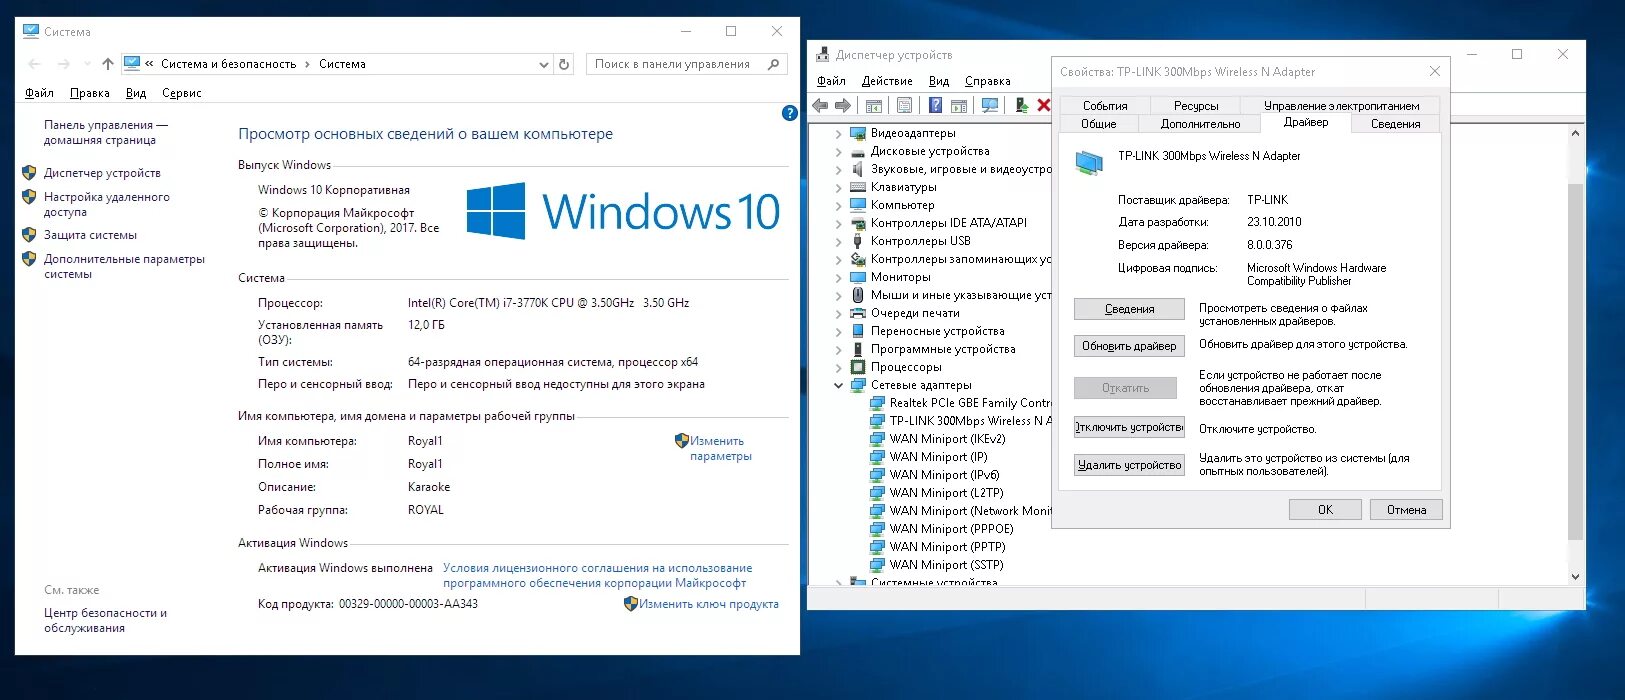Click Update driver icon in Device Manager toolbar
This screenshot has width=1625, height=700.
point(1022,105)
